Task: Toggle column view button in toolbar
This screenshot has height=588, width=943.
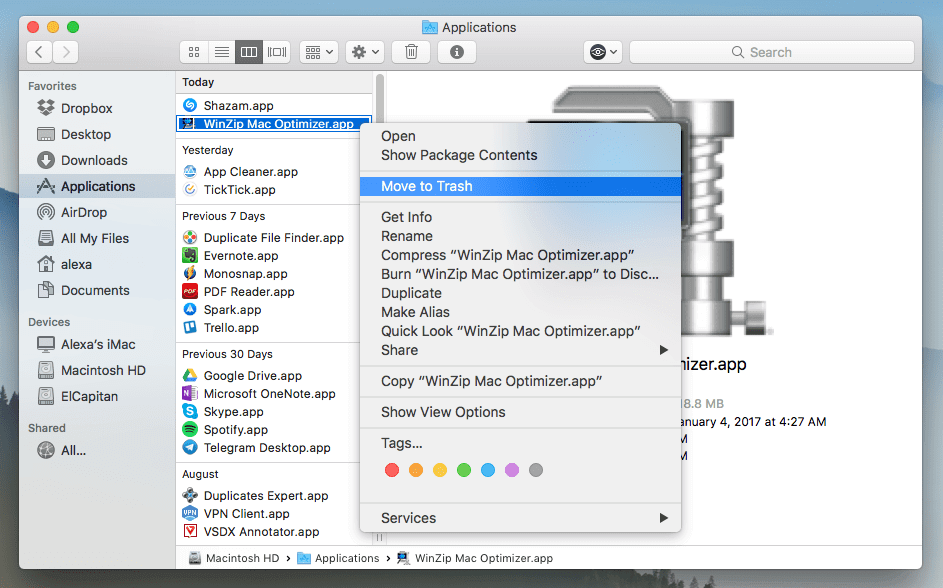Action: tap(249, 52)
